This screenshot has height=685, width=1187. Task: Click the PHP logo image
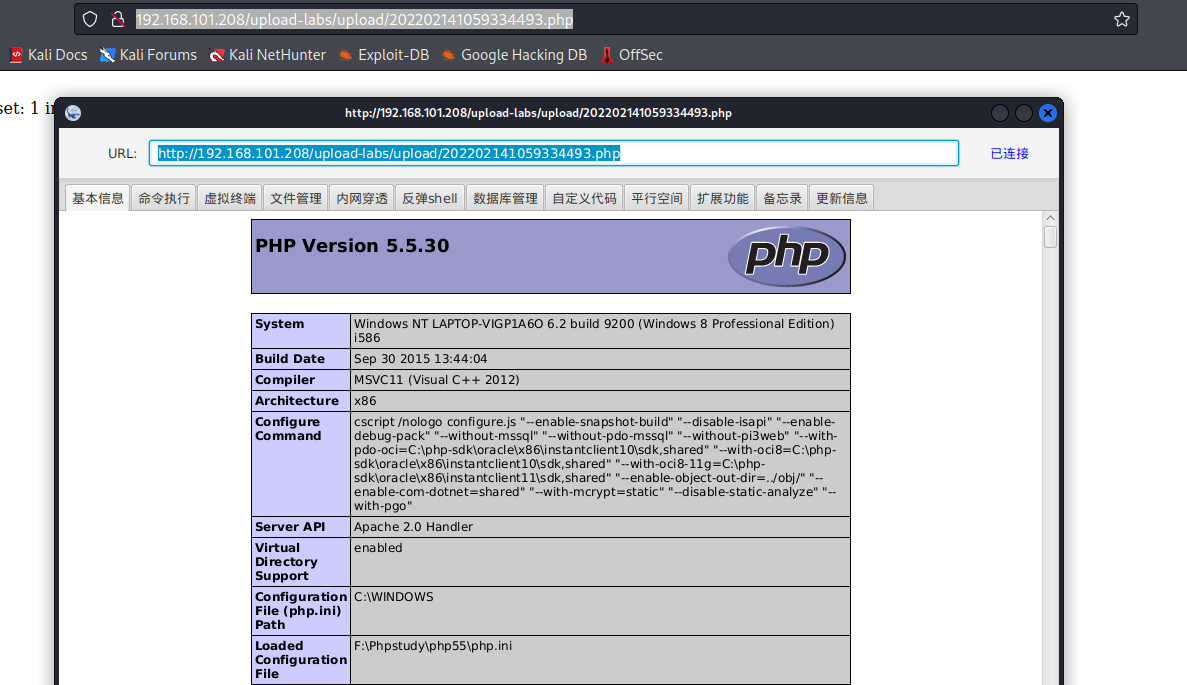pos(787,256)
